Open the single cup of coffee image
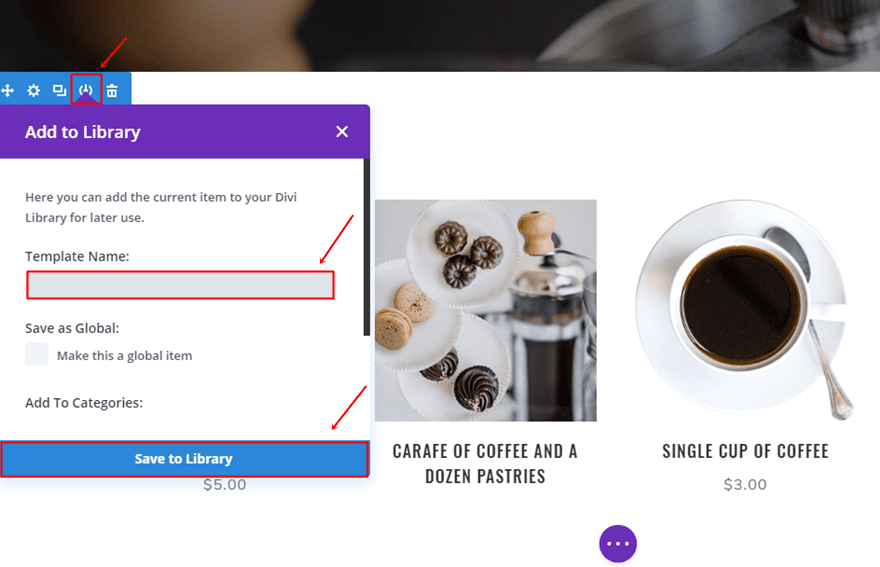The width and height of the screenshot is (880, 567). pos(745,310)
